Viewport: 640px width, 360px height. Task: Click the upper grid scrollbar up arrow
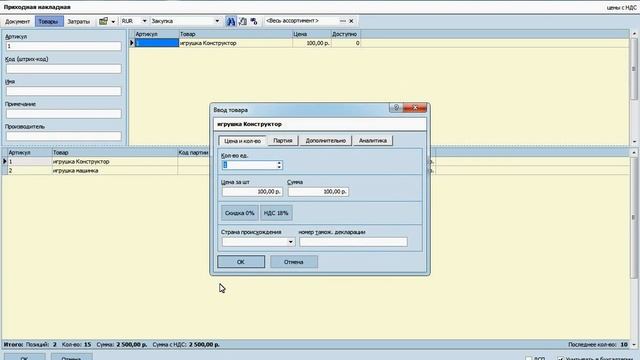634,34
